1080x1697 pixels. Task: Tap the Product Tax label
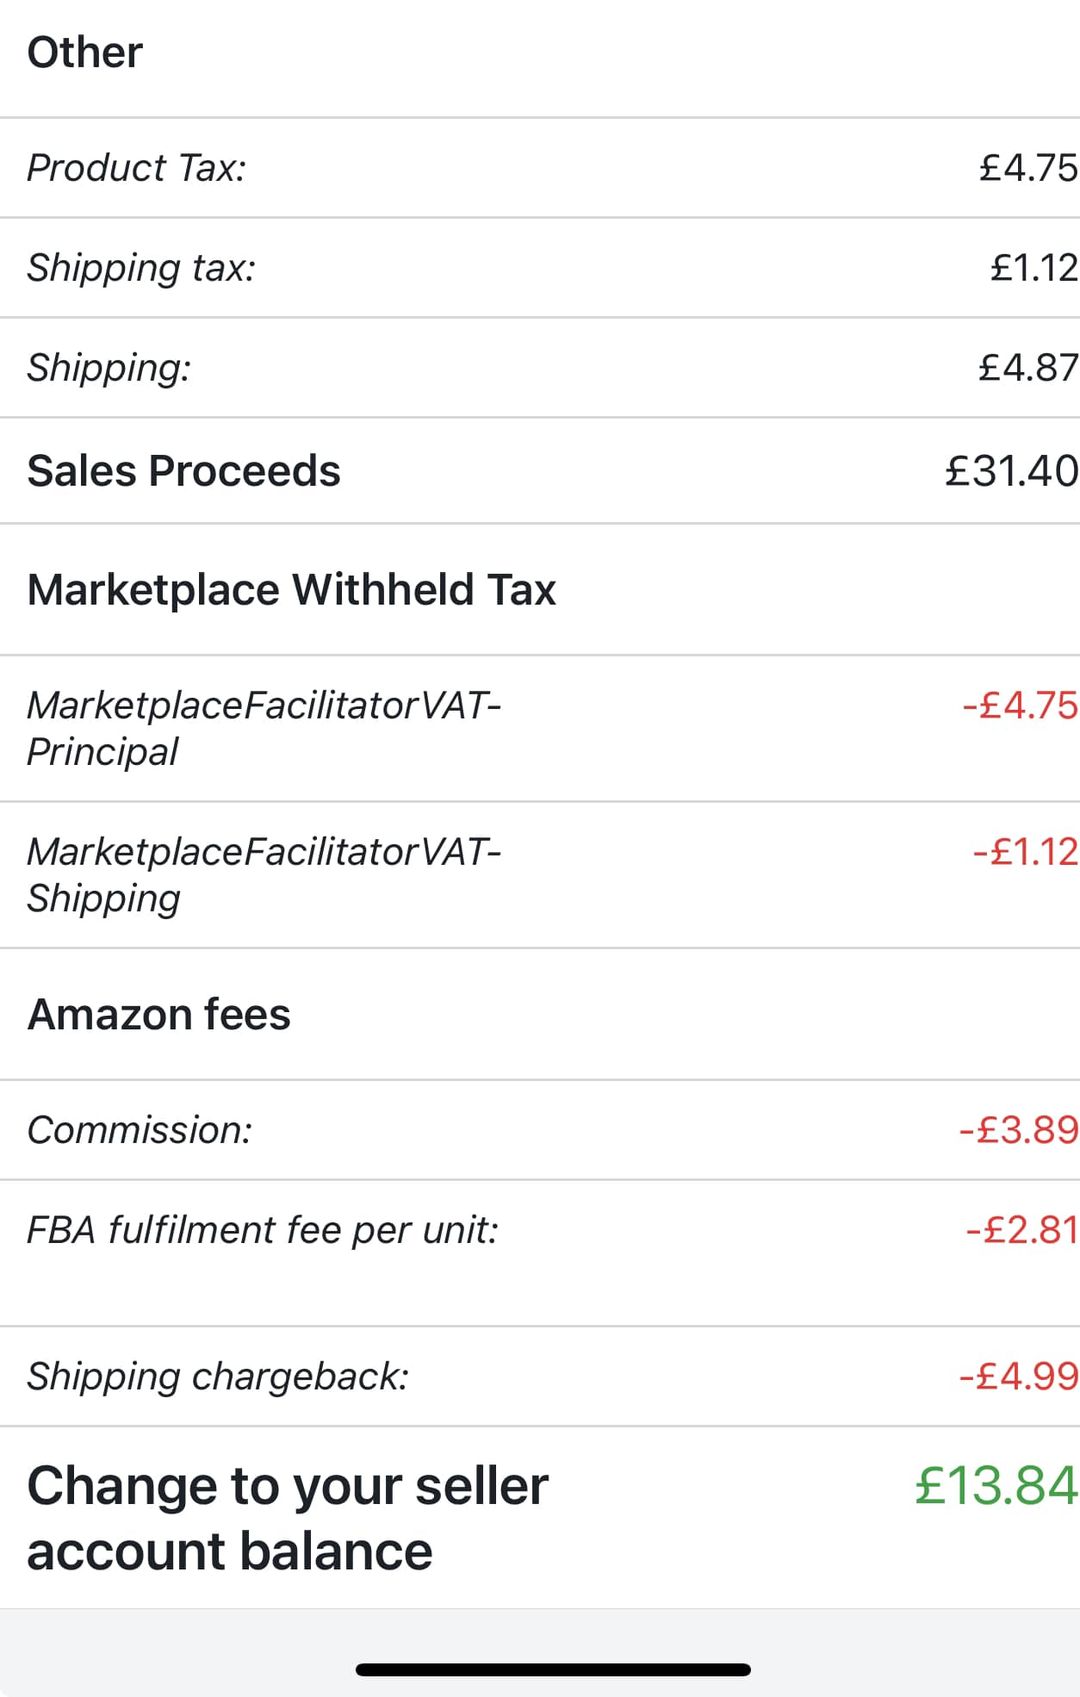point(136,168)
